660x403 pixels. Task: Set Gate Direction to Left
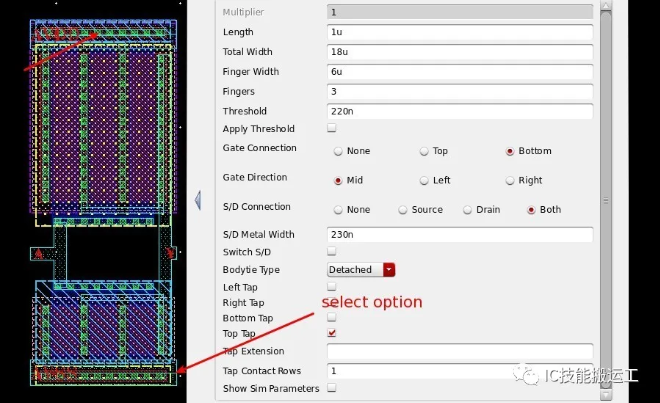[424, 181]
